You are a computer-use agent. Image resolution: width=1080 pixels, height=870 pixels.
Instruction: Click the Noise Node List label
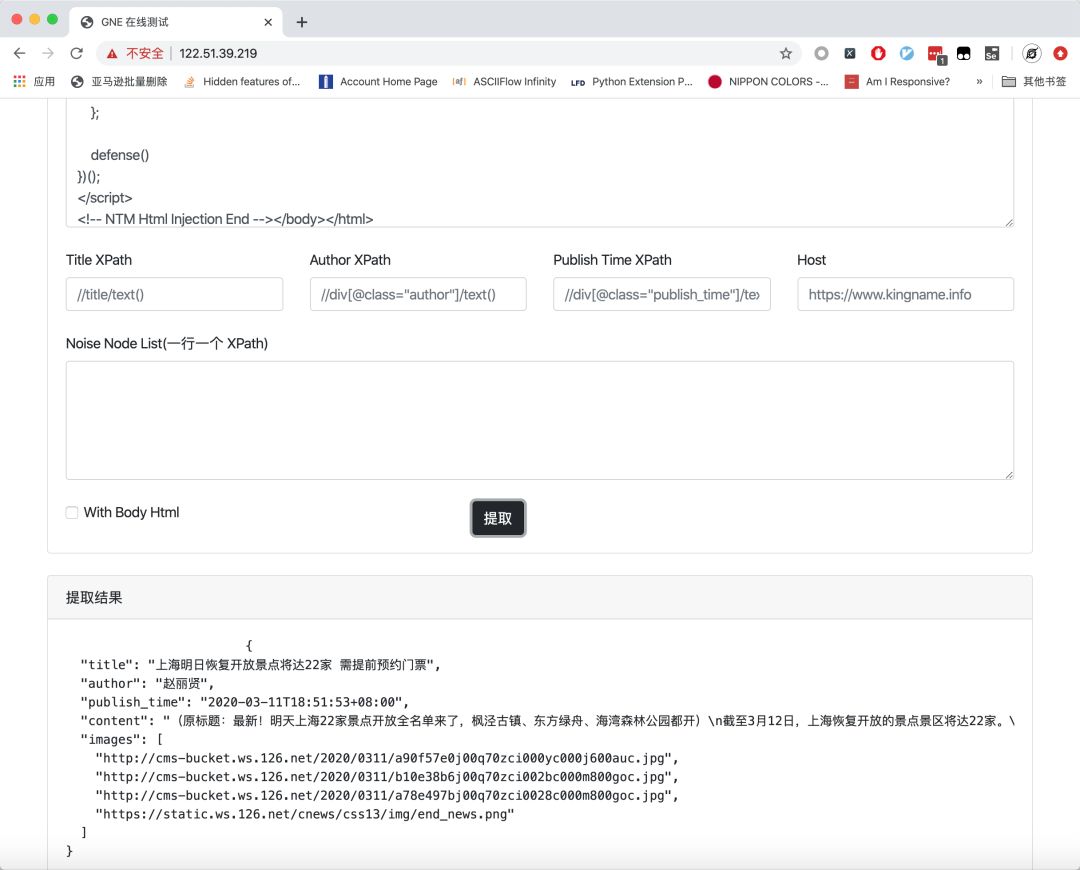pyautogui.click(x=167, y=343)
